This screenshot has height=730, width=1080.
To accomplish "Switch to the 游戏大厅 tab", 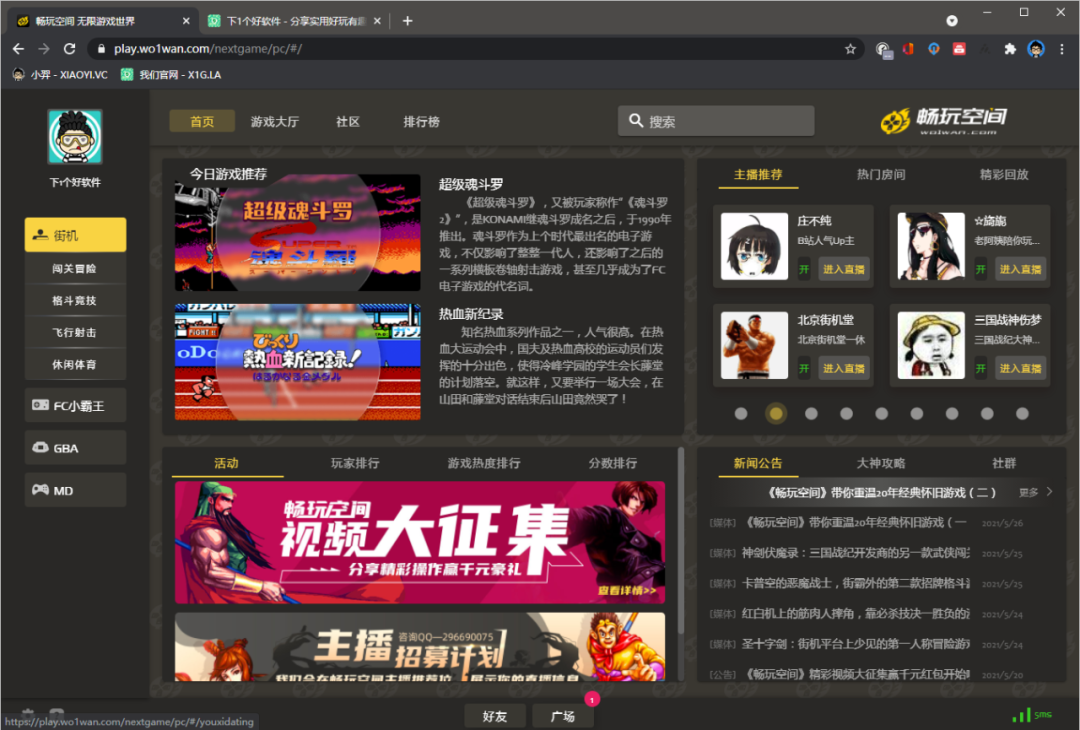I will (x=275, y=121).
